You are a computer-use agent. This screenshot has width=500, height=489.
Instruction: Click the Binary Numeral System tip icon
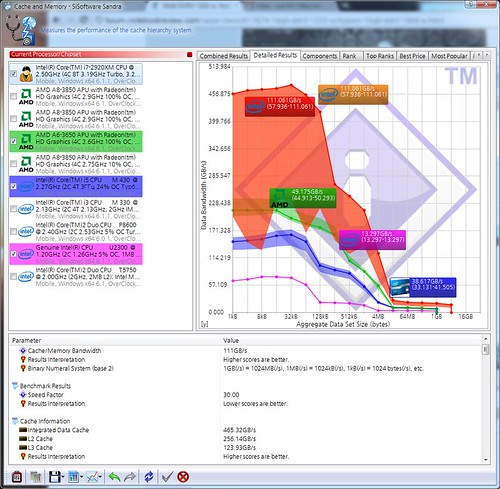tap(23, 368)
